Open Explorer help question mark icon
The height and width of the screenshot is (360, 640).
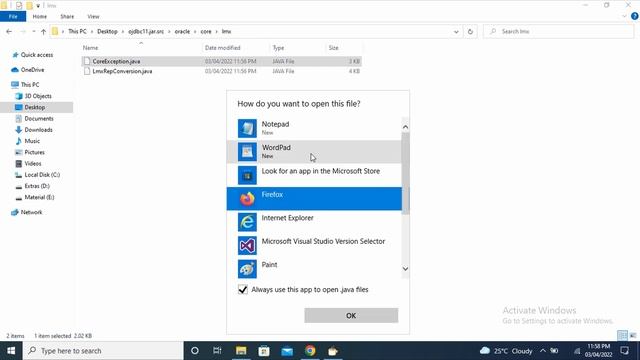click(635, 16)
